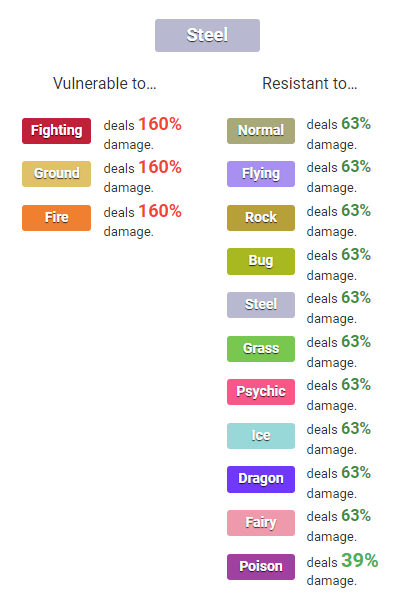The height and width of the screenshot is (606, 419).
Task: Click the "Resistant to..." heading
Action: (310, 83)
